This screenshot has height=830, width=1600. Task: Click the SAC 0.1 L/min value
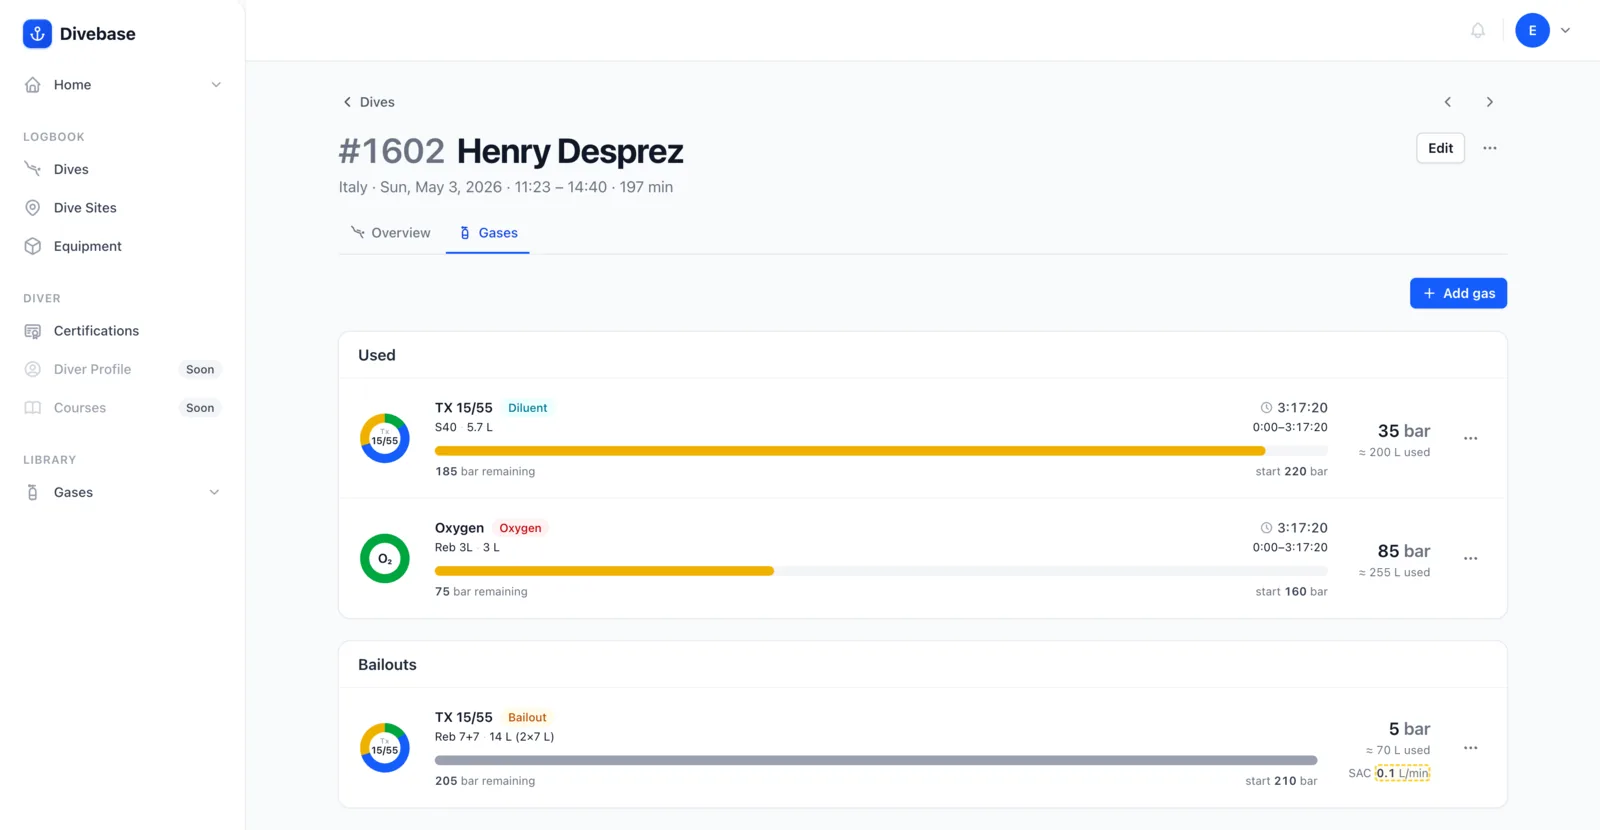pyautogui.click(x=1402, y=773)
